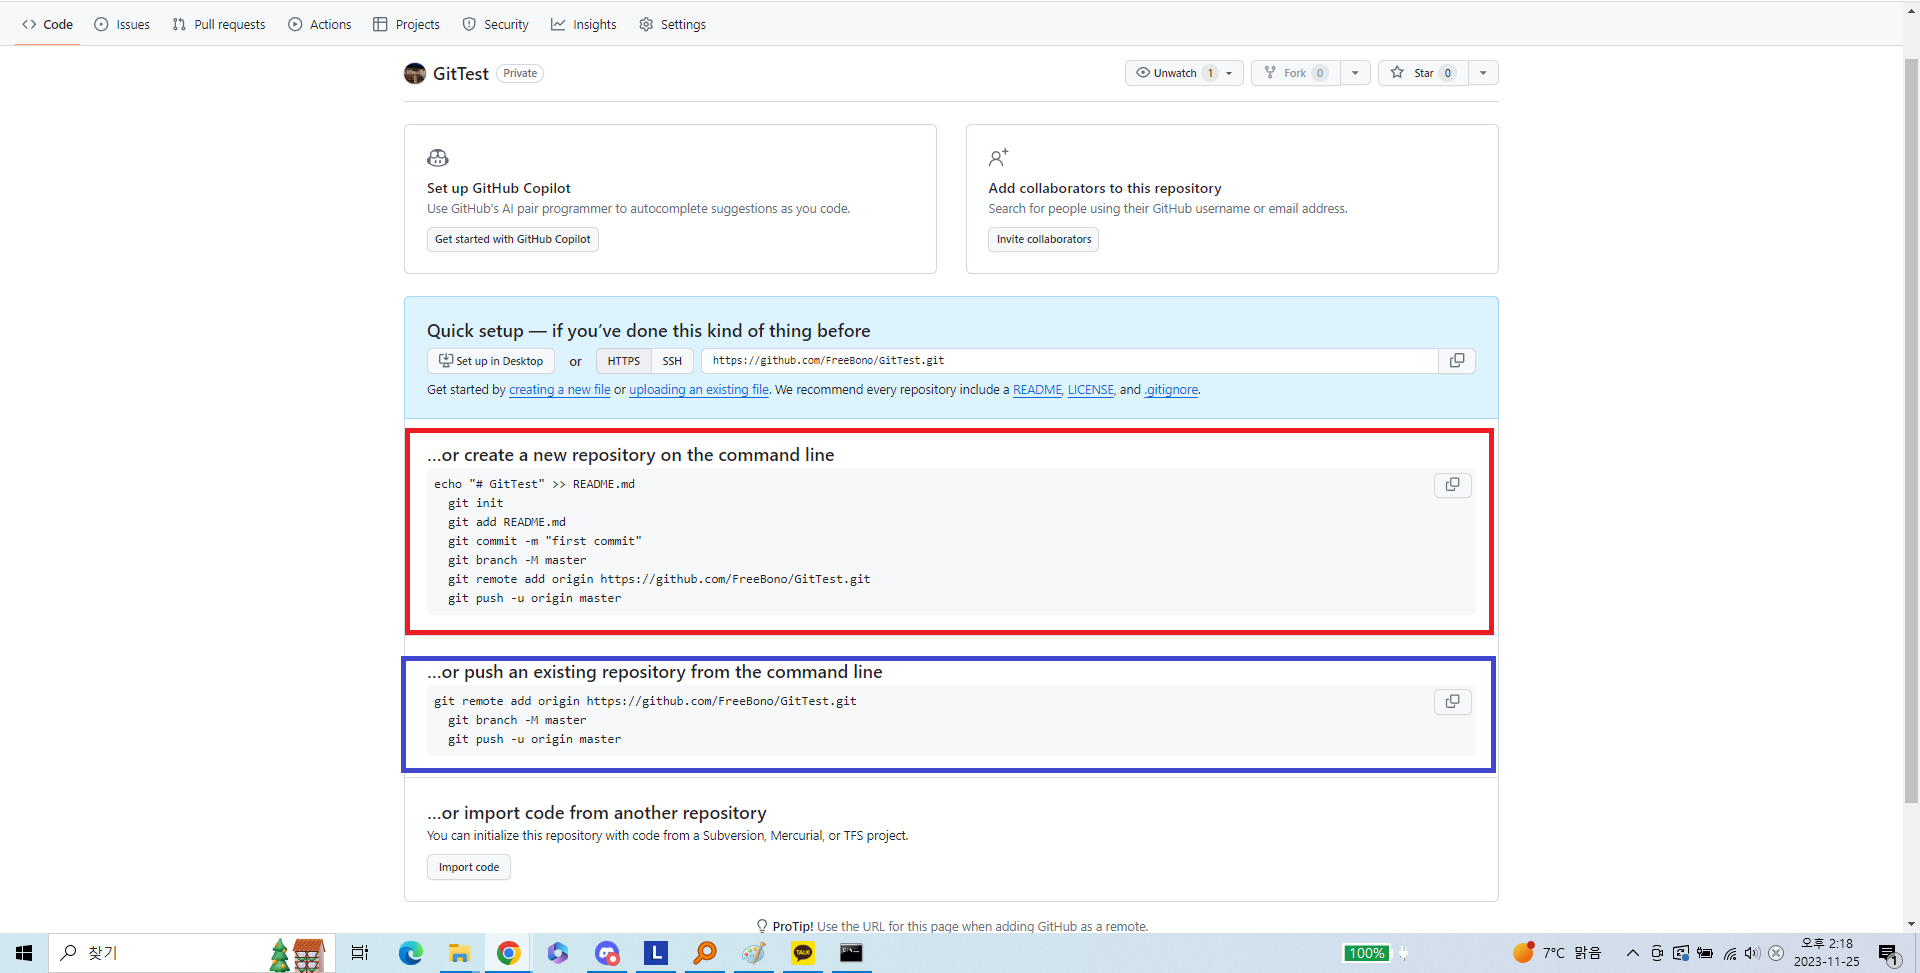The height and width of the screenshot is (973, 1920).
Task: Click the git init command line
Action: tap(476, 503)
